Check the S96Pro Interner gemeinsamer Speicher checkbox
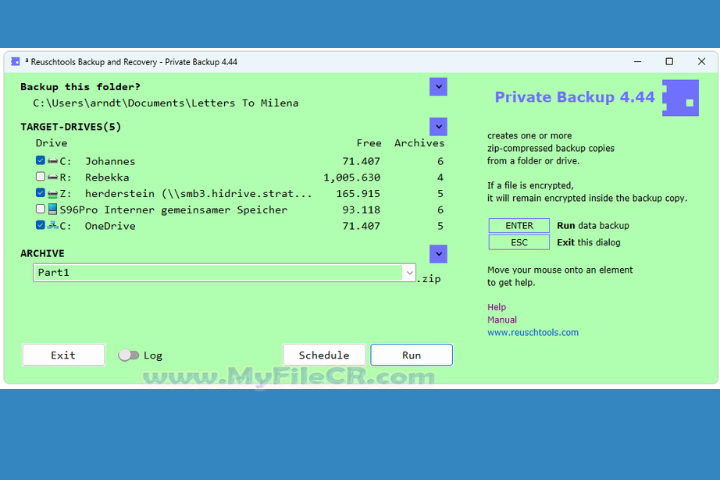The height and width of the screenshot is (480, 720). click(40, 209)
